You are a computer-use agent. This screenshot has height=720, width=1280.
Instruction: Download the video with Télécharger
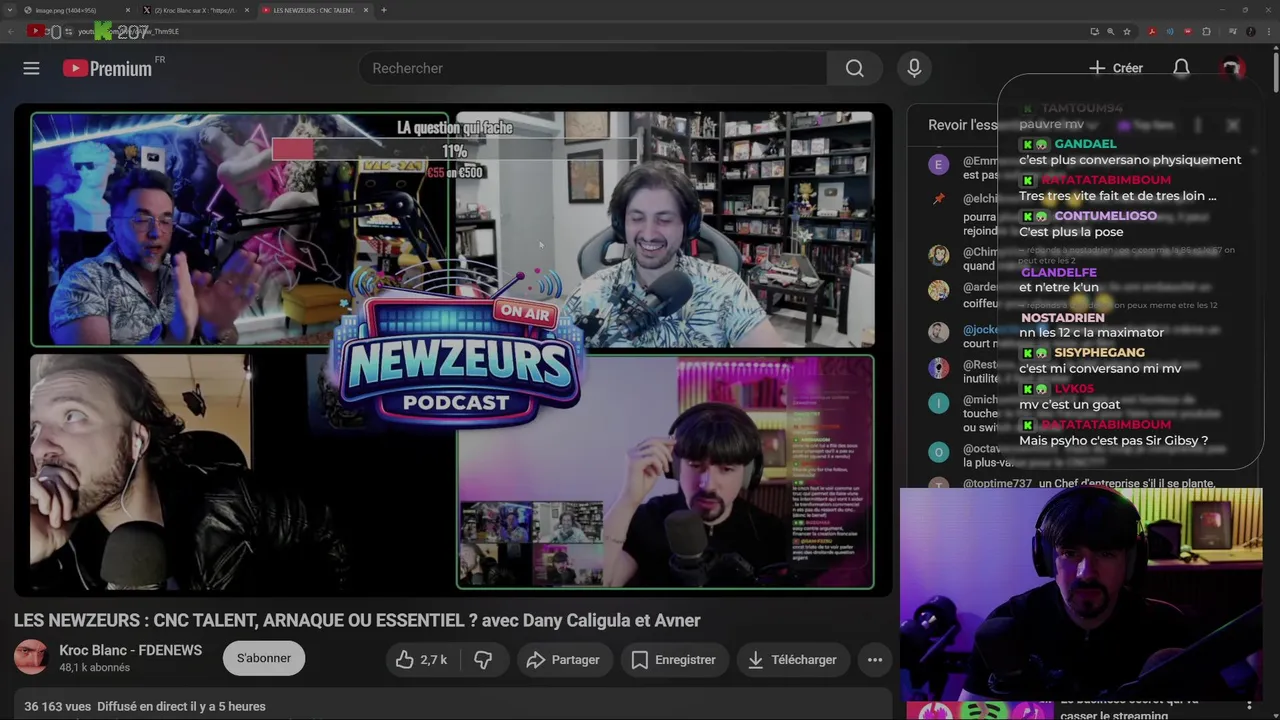[793, 660]
